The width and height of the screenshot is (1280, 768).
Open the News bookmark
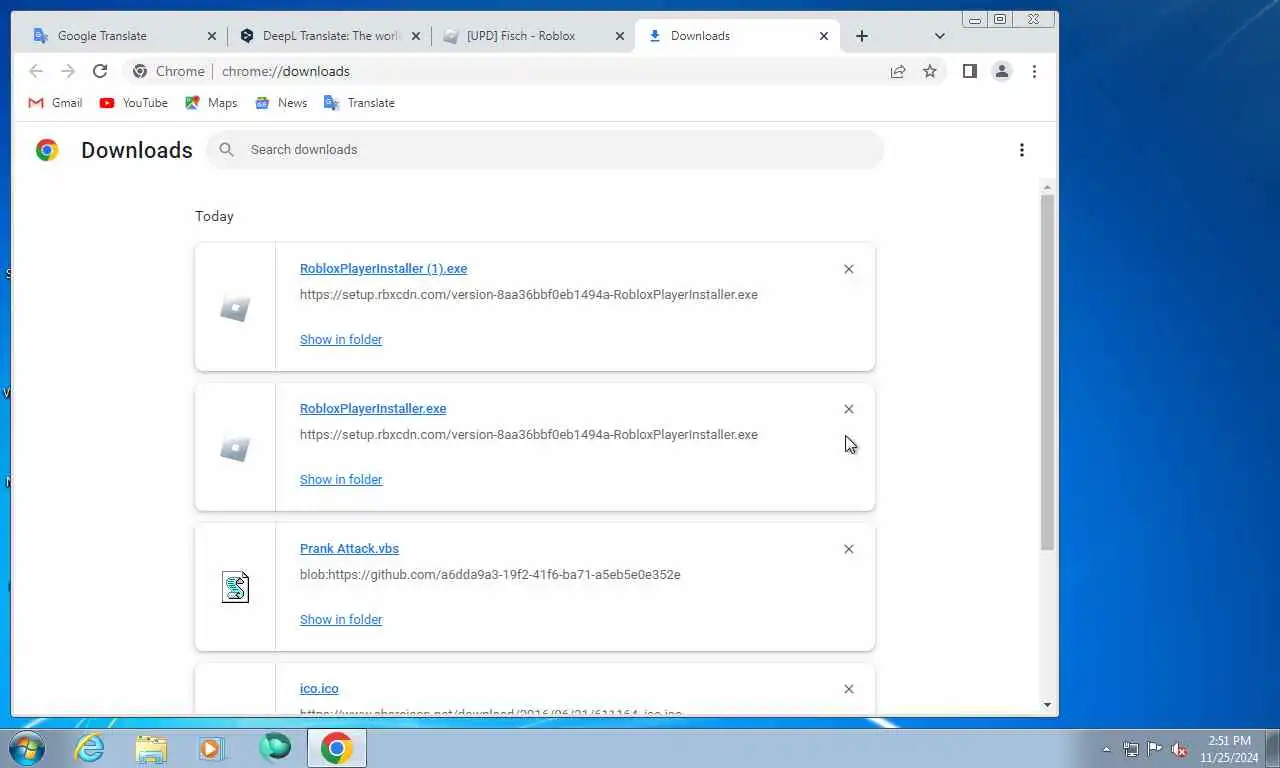[x=281, y=103]
